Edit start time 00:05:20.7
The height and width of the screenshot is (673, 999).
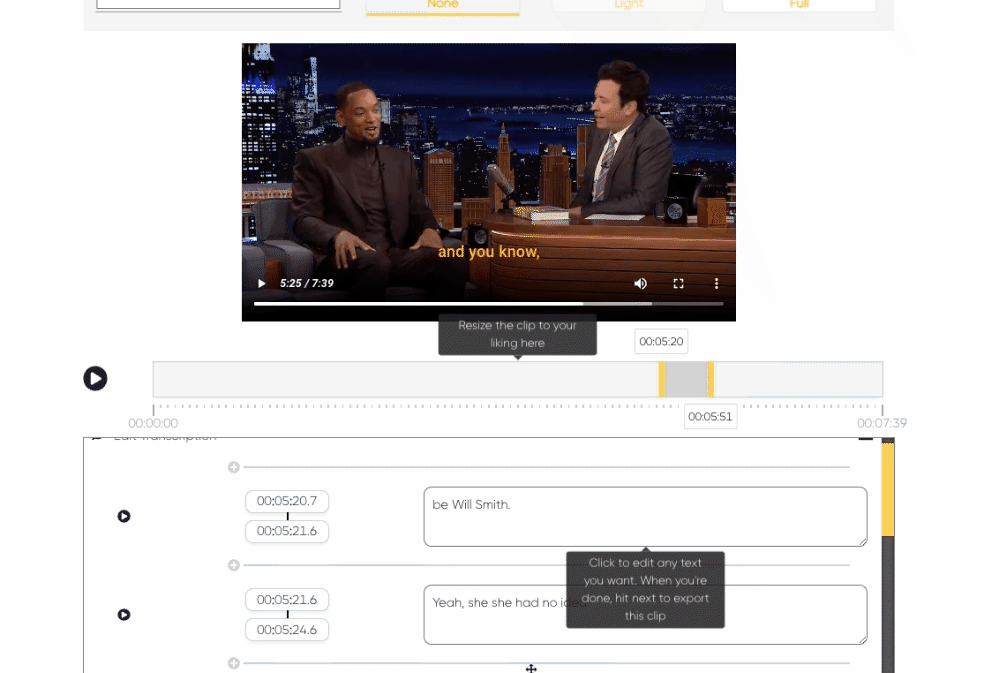[x=287, y=501]
